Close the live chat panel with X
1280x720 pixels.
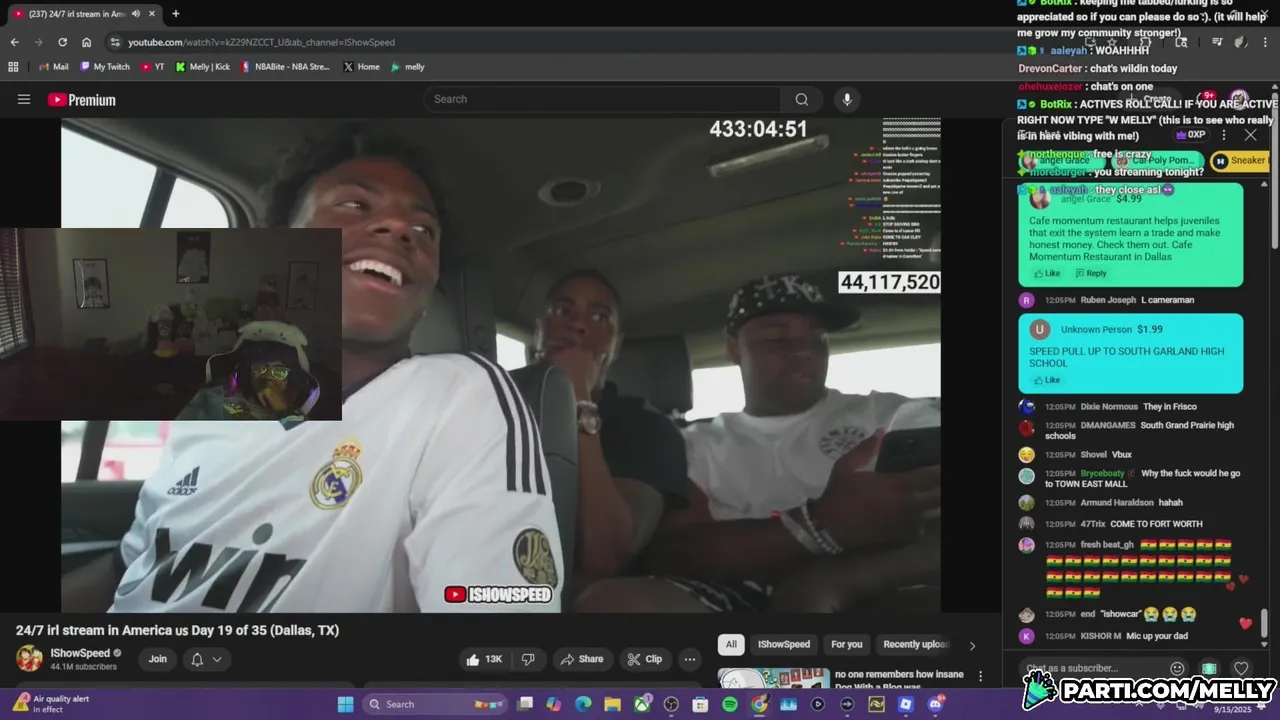coord(1250,135)
